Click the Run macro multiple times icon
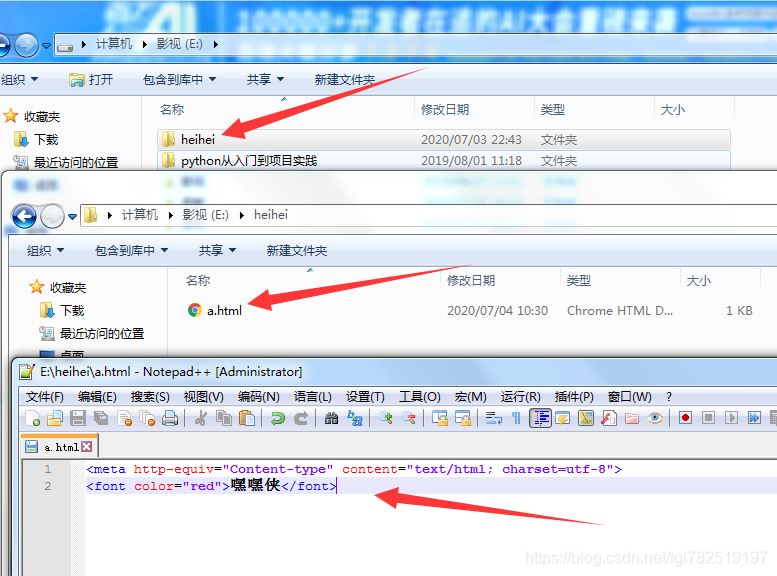The image size is (777, 576). (x=754, y=418)
